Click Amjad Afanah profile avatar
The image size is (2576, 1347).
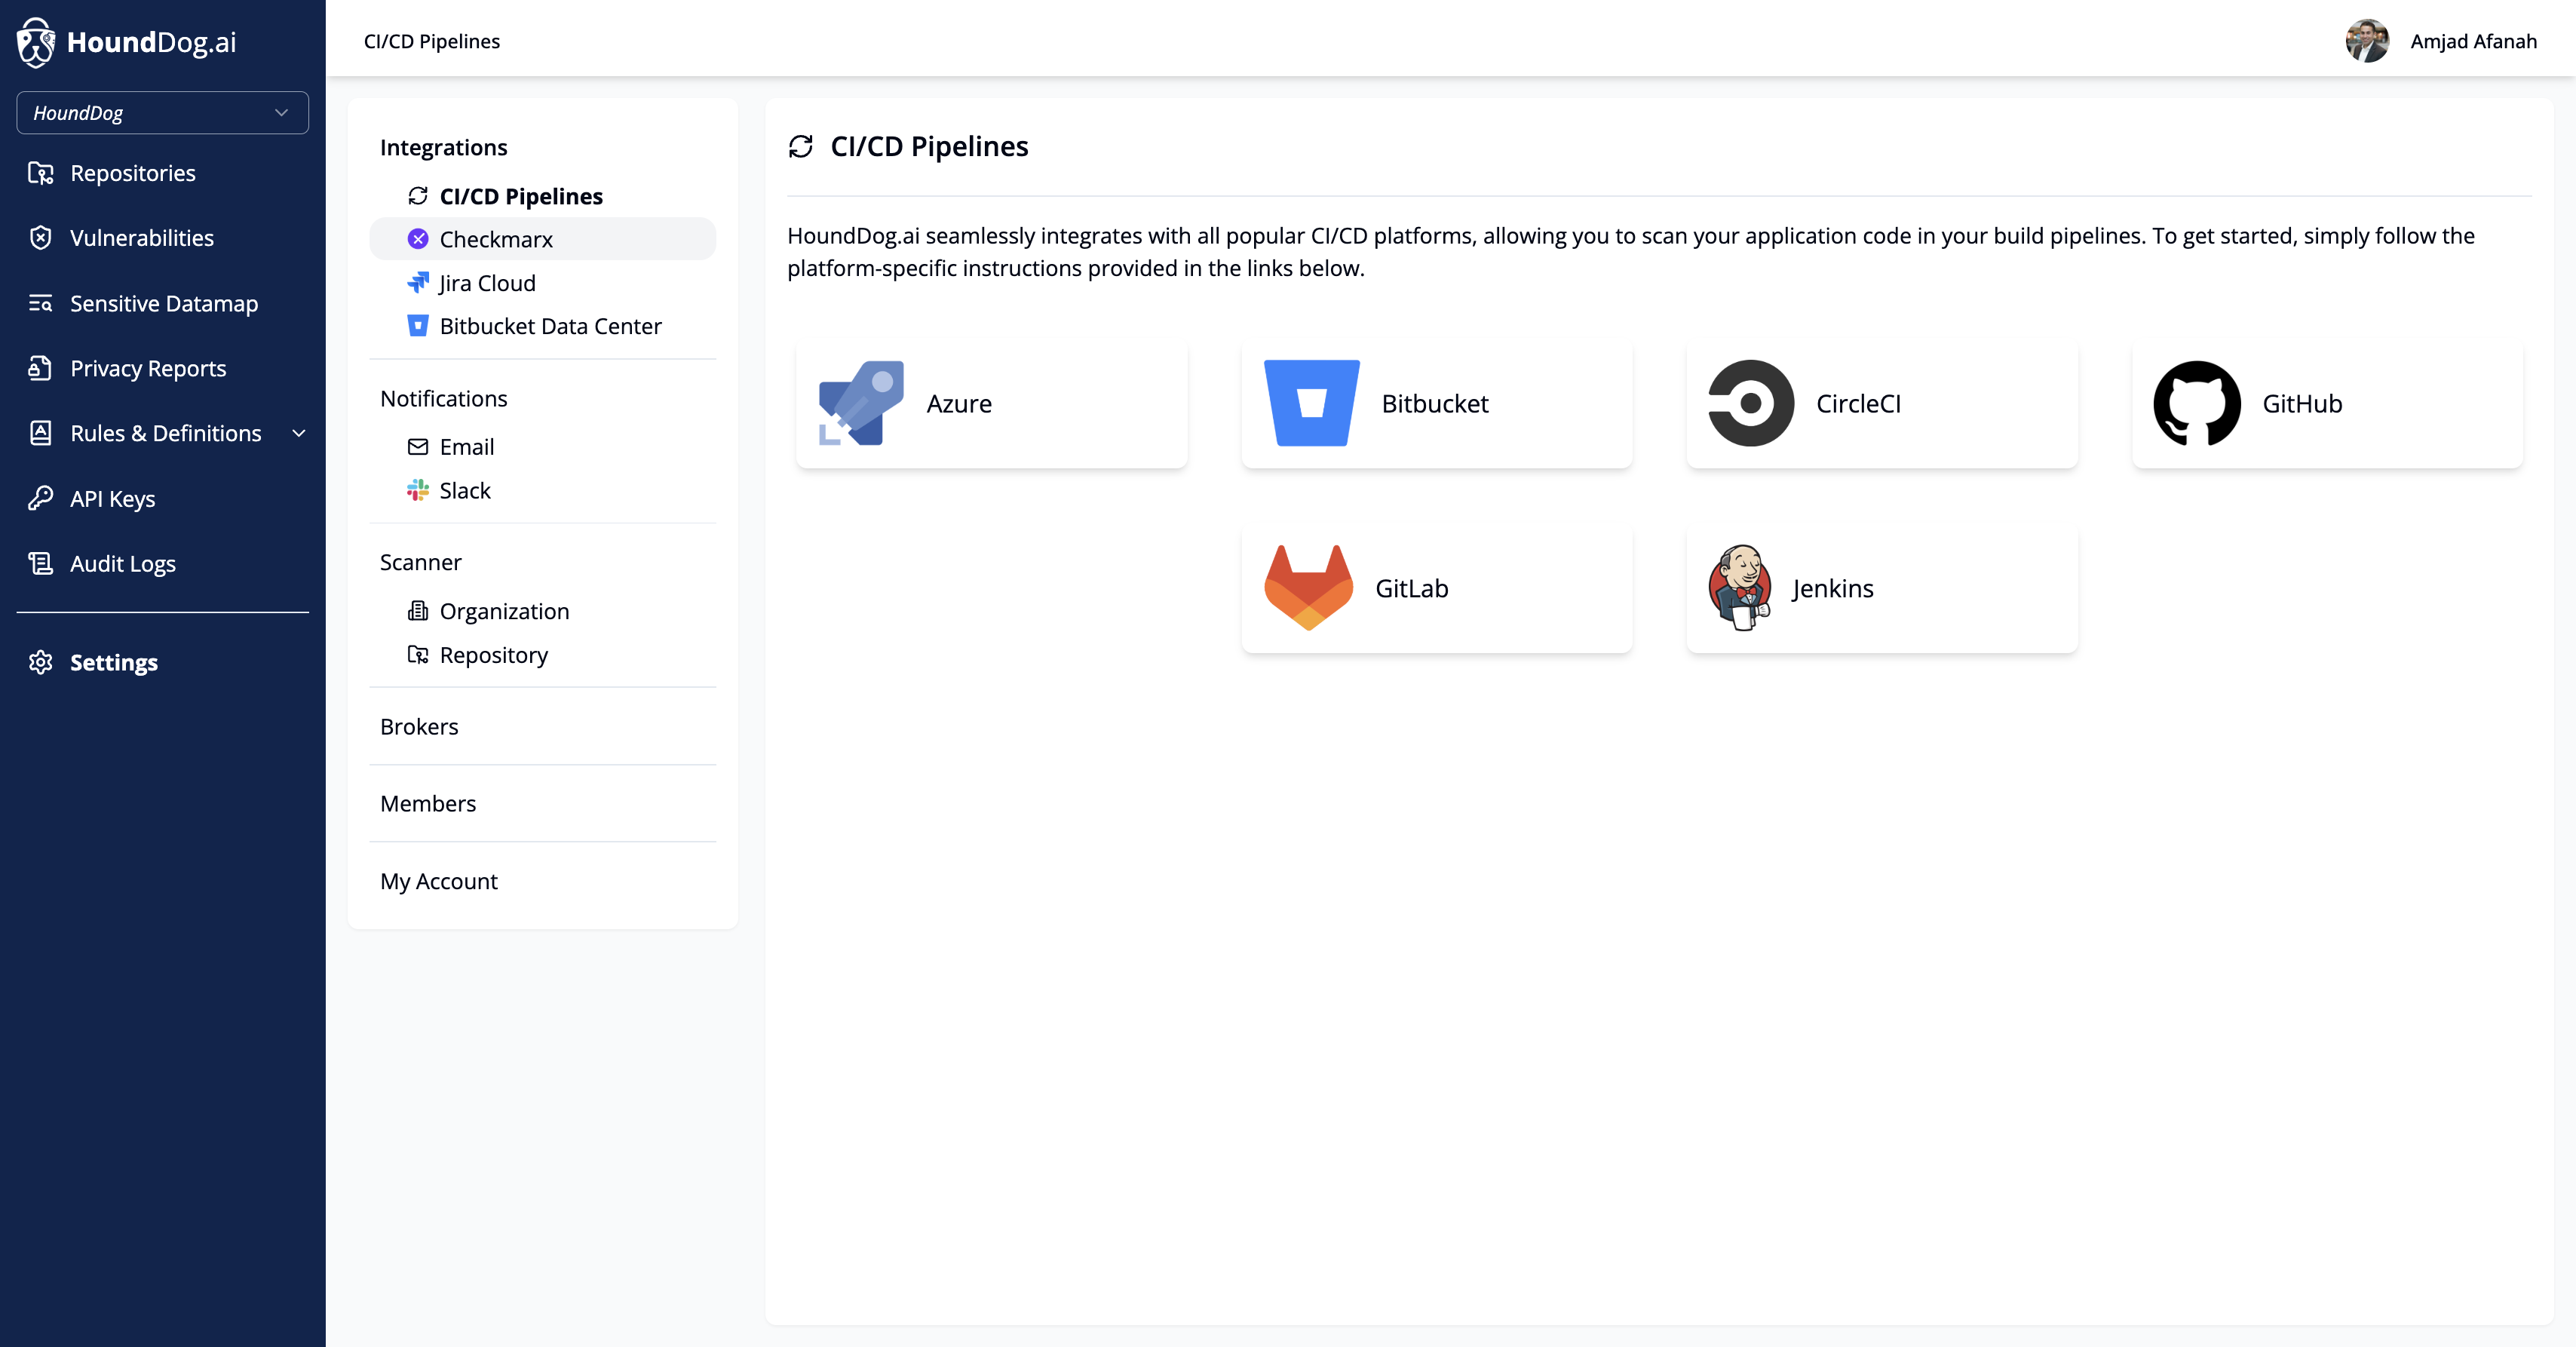pos(2367,41)
